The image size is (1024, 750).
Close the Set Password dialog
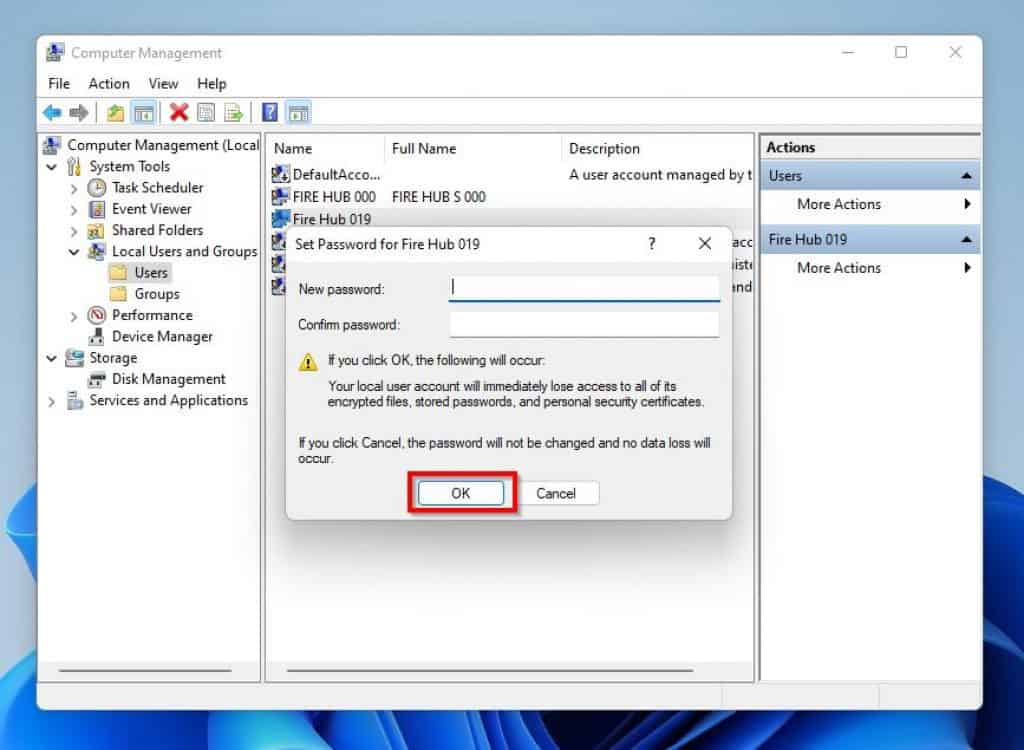point(705,244)
